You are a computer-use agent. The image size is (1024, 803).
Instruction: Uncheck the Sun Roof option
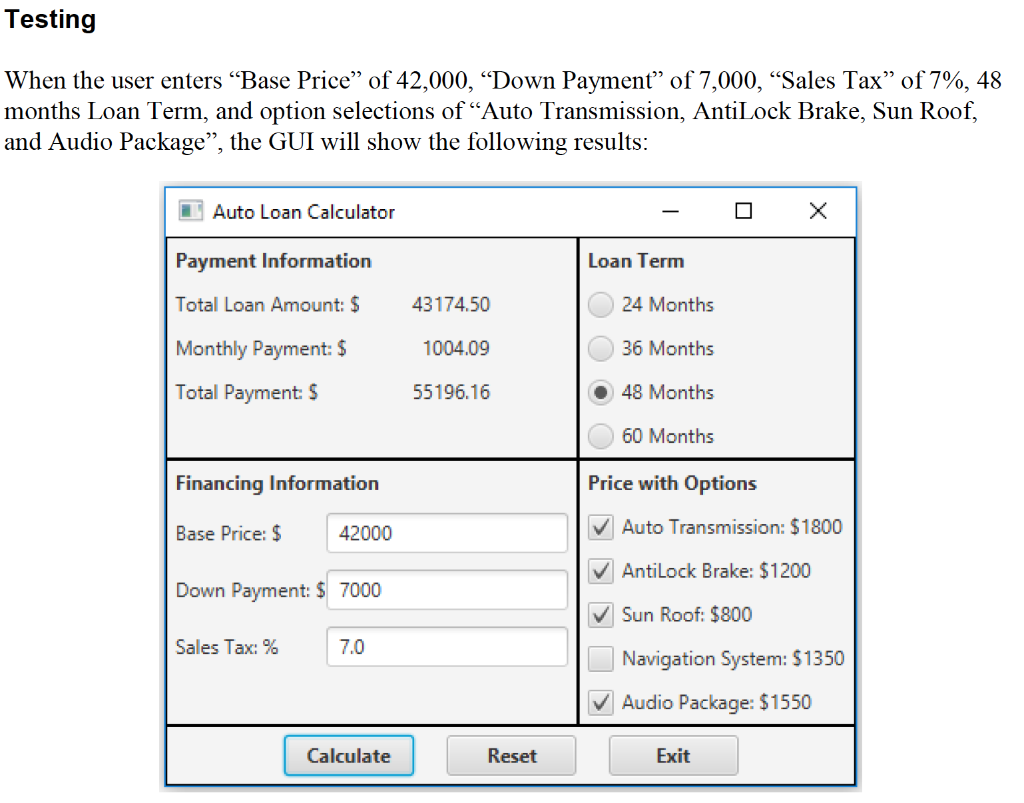coord(600,614)
